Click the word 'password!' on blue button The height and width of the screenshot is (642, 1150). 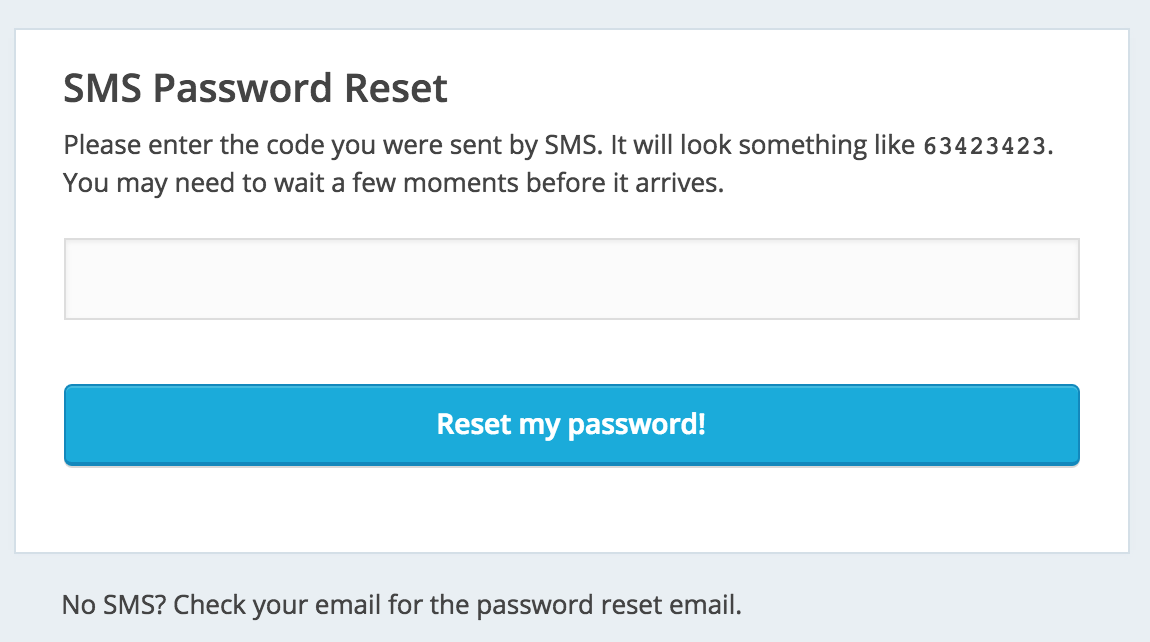pos(637,425)
